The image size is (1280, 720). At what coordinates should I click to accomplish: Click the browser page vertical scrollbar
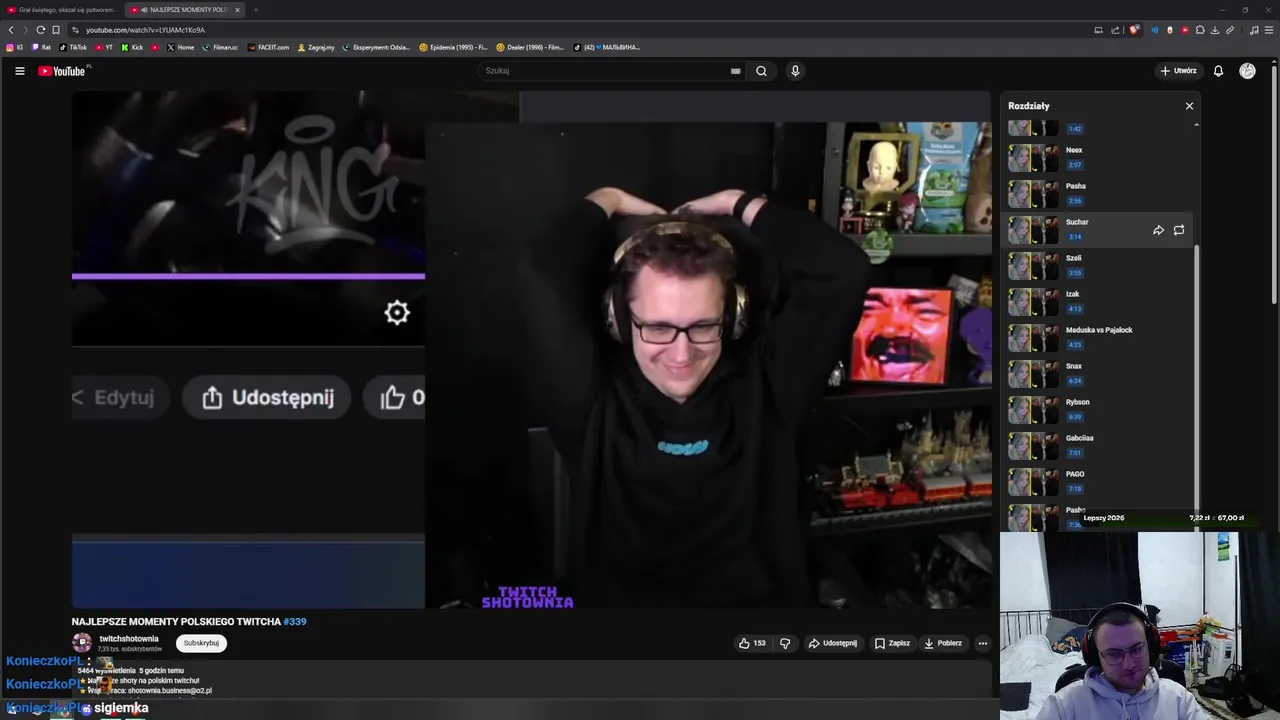(x=1274, y=183)
